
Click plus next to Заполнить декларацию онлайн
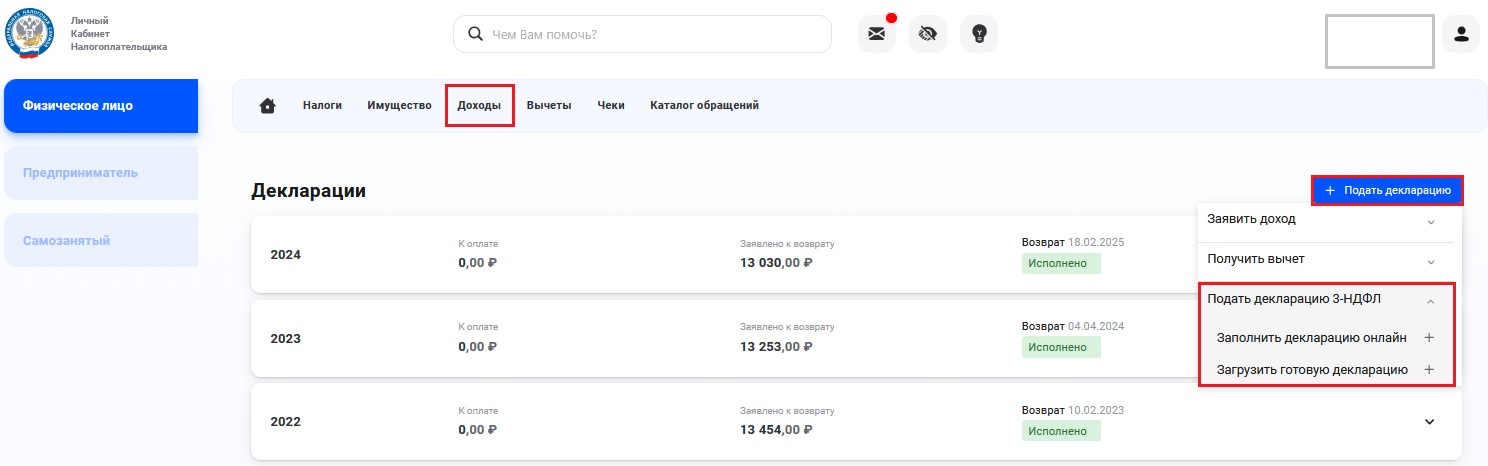tap(1429, 338)
